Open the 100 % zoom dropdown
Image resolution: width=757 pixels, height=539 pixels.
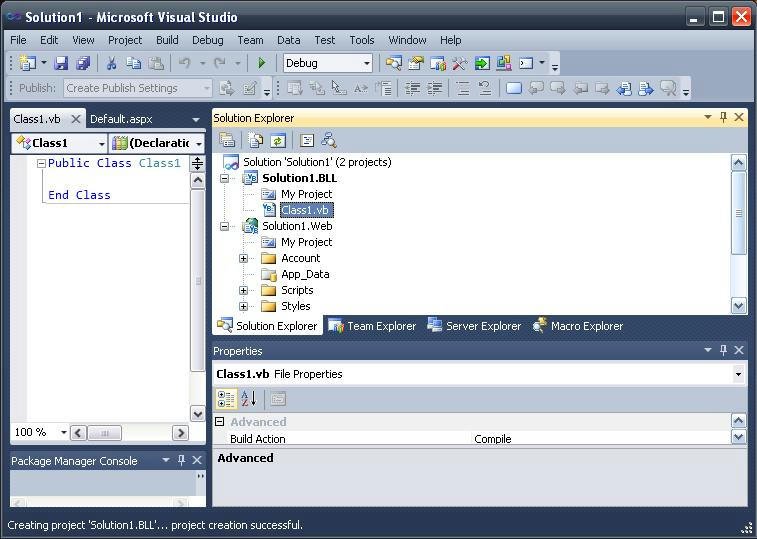(63, 432)
